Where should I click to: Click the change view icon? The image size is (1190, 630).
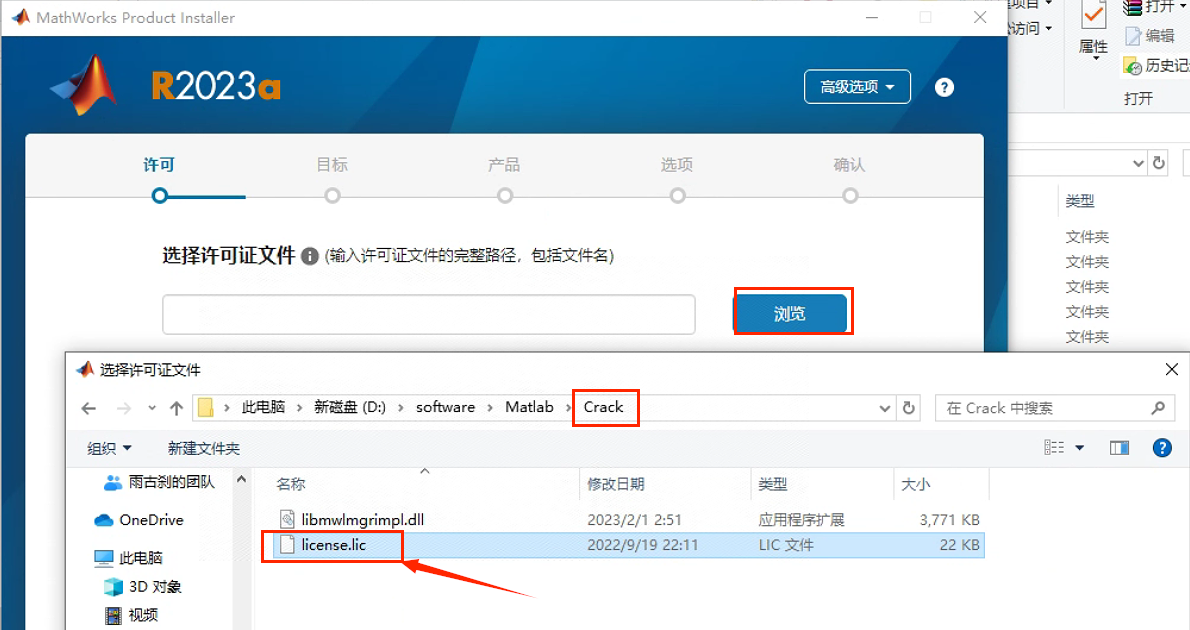pos(1054,448)
